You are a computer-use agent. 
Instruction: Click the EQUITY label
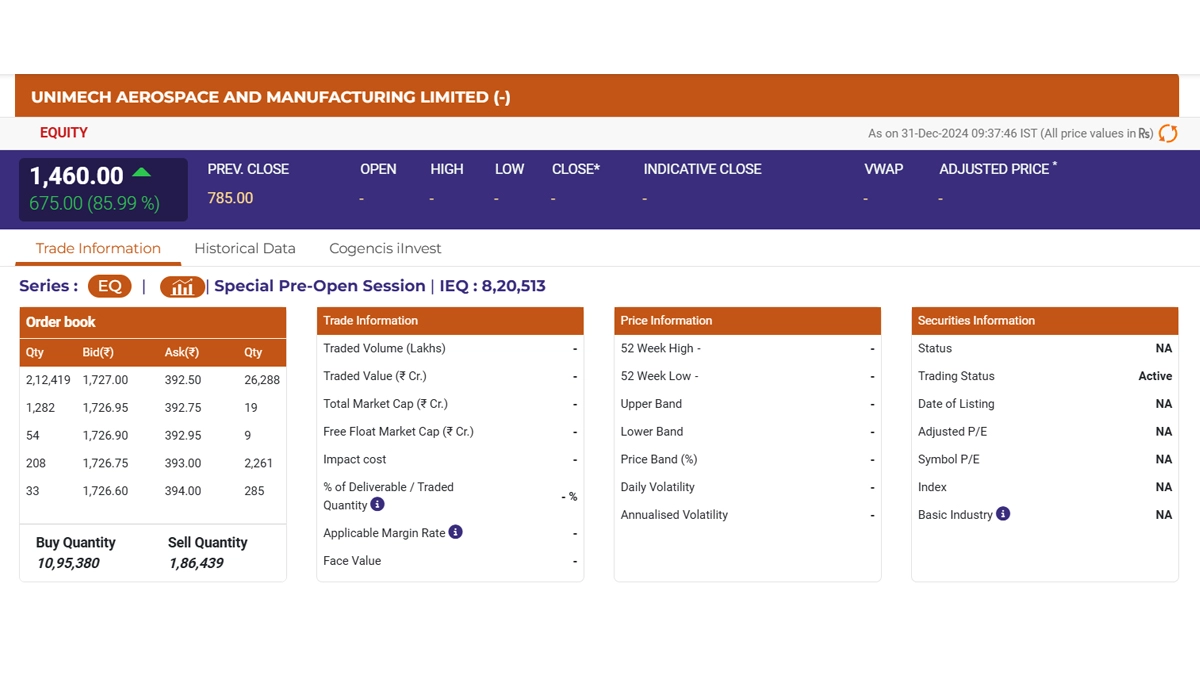coord(64,132)
